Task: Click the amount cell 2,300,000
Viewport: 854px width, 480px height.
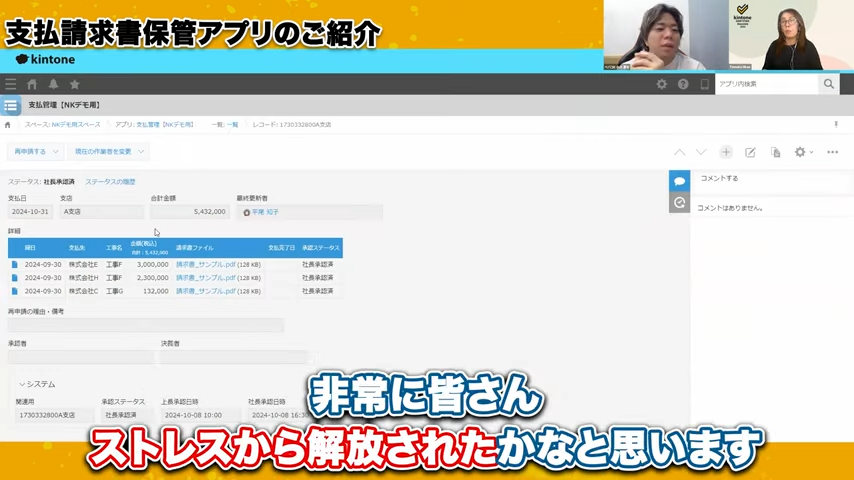Action: (x=152, y=278)
